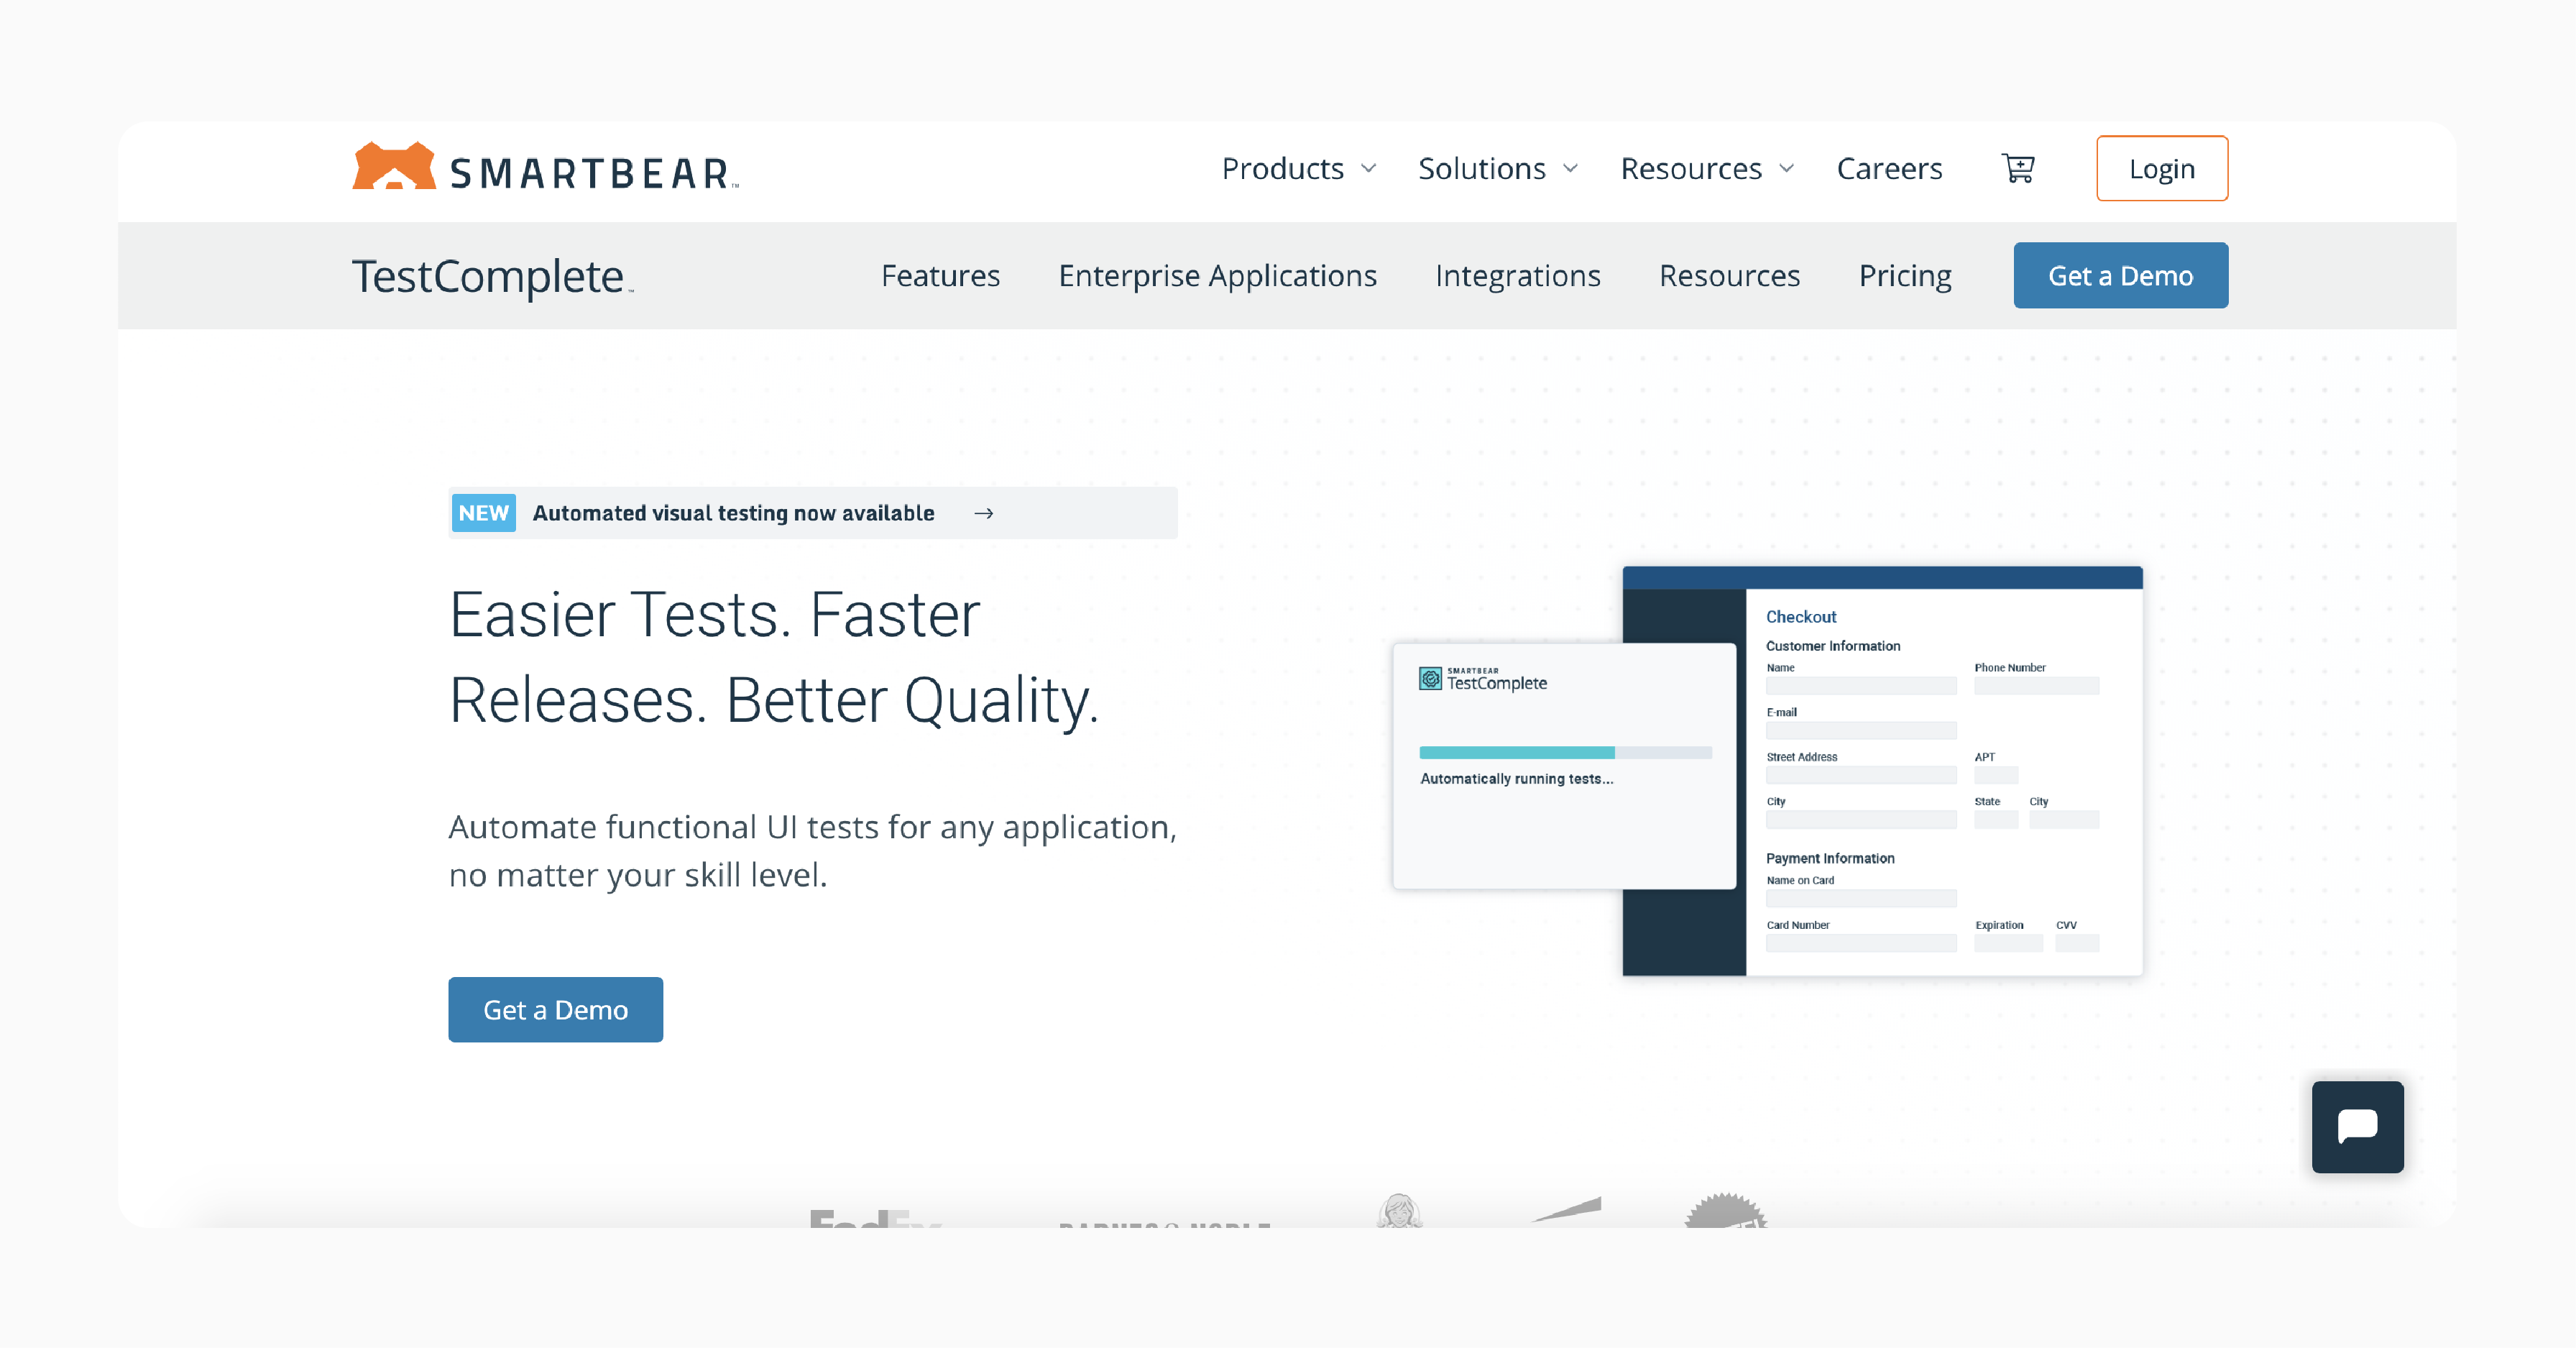Screen dimensions: 2576x1348
Task: Click Get a Demo in the sub-navigation
Action: coord(2120,275)
